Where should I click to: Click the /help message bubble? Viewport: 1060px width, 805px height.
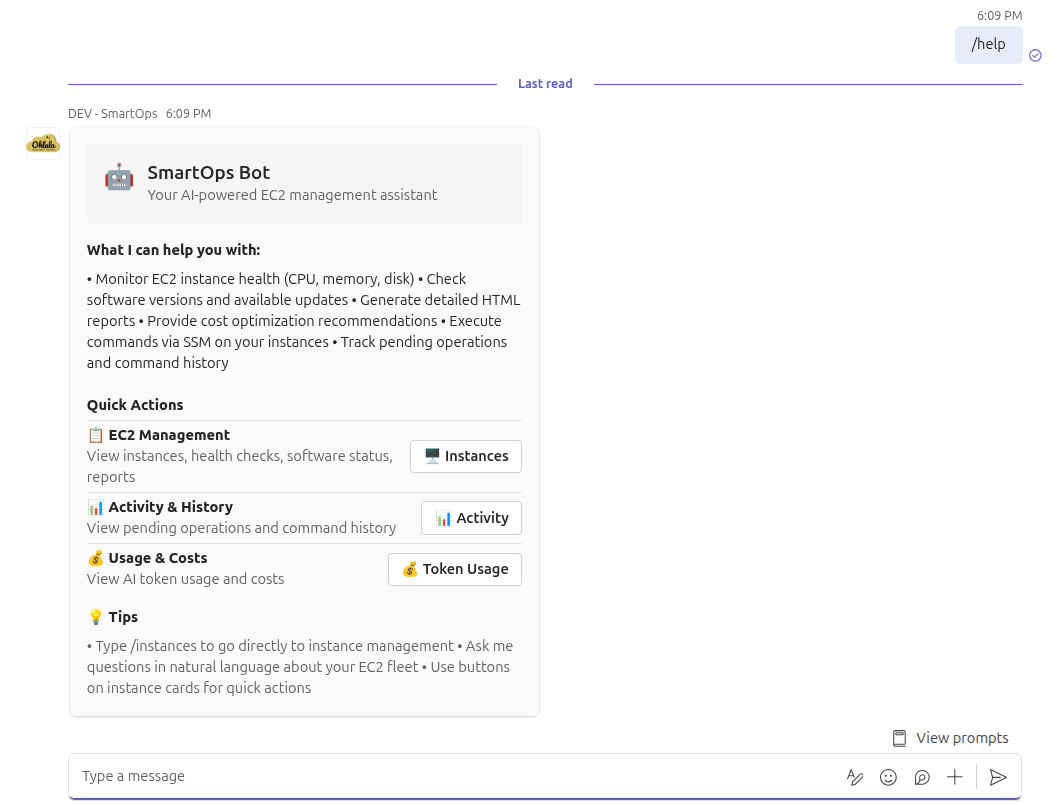(x=988, y=44)
